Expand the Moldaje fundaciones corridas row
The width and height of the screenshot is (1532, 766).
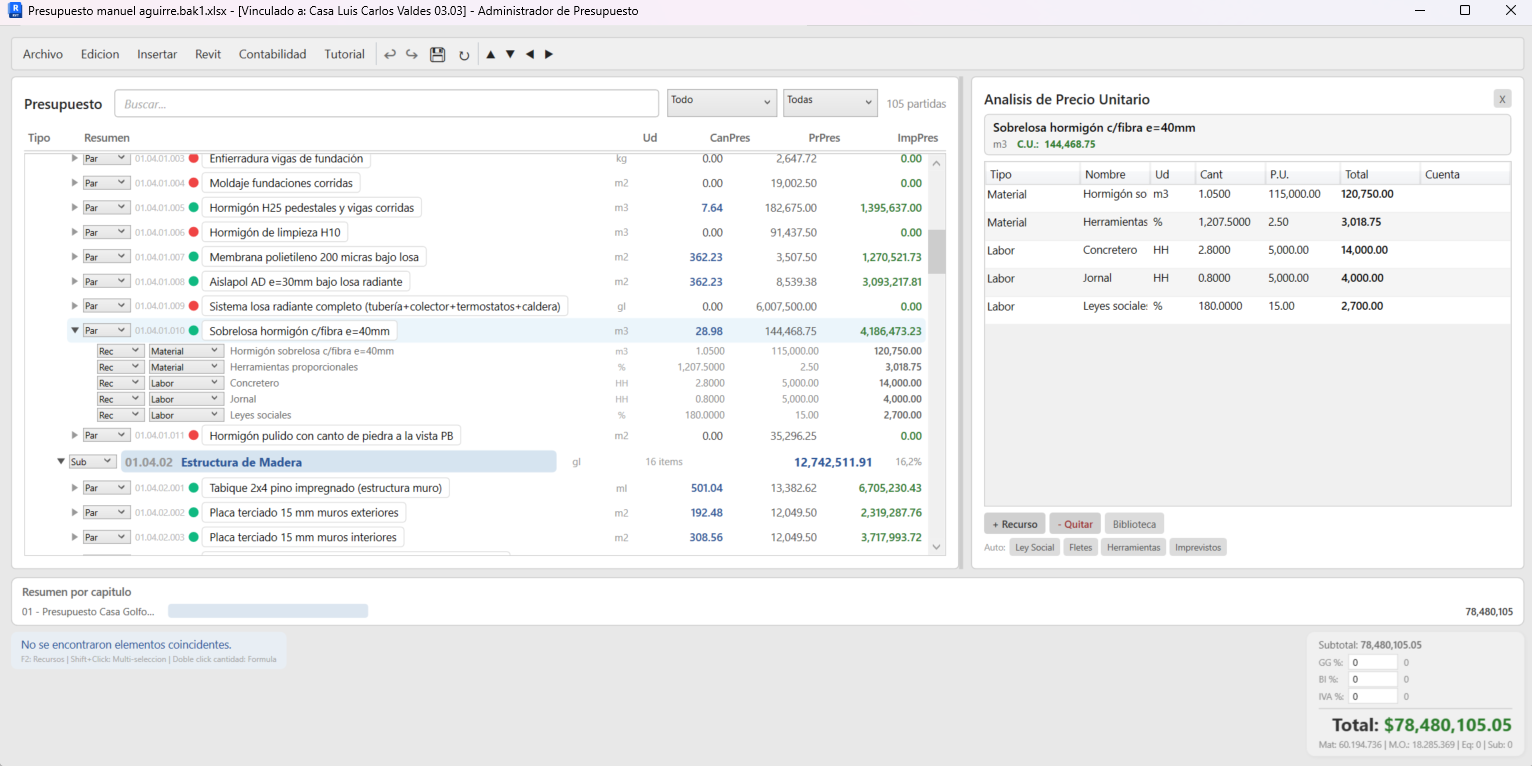[74, 183]
